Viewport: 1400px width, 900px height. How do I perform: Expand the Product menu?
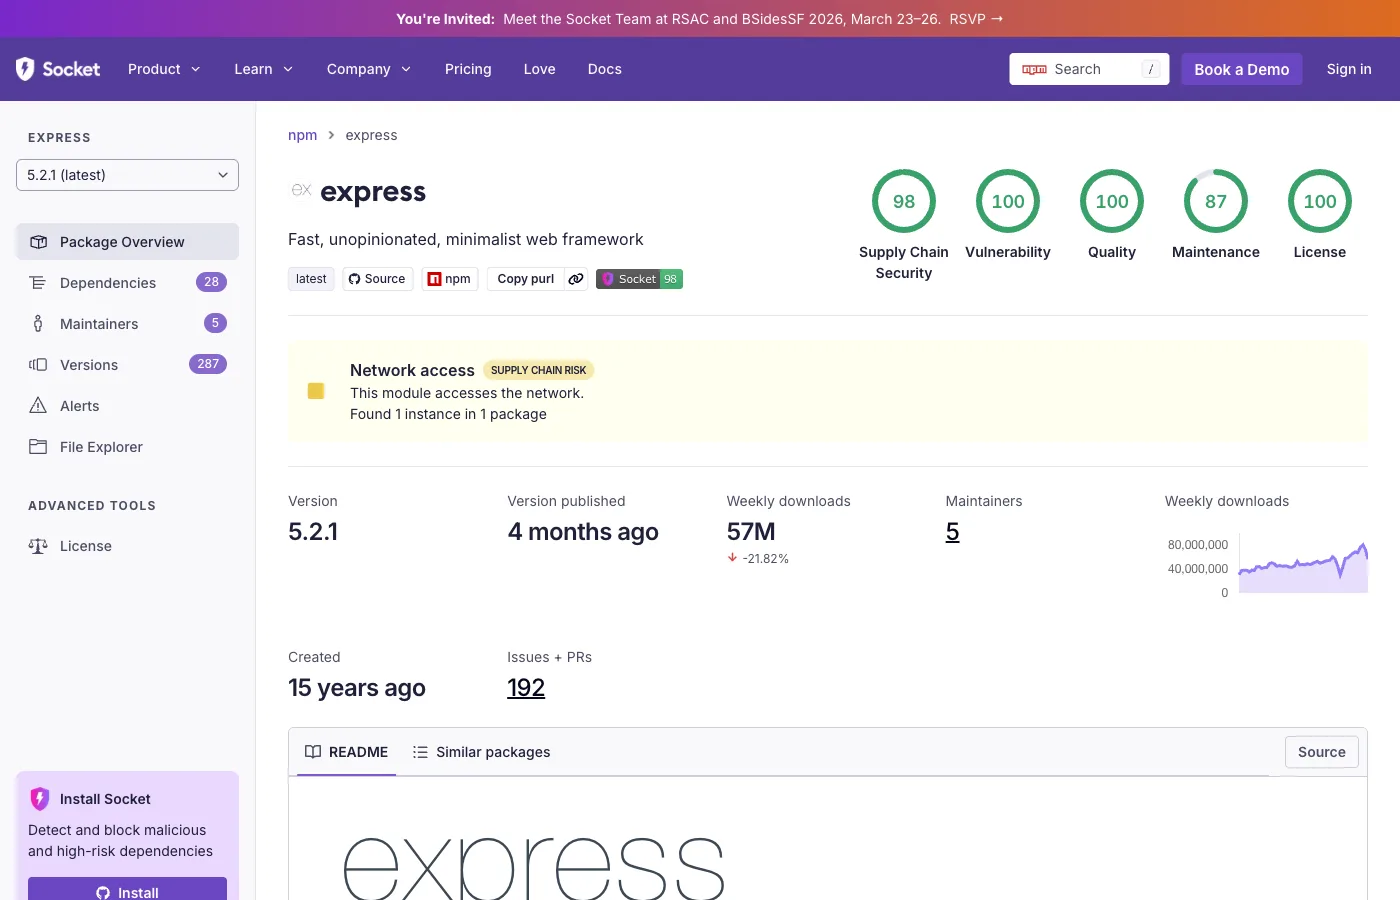[x=163, y=69]
